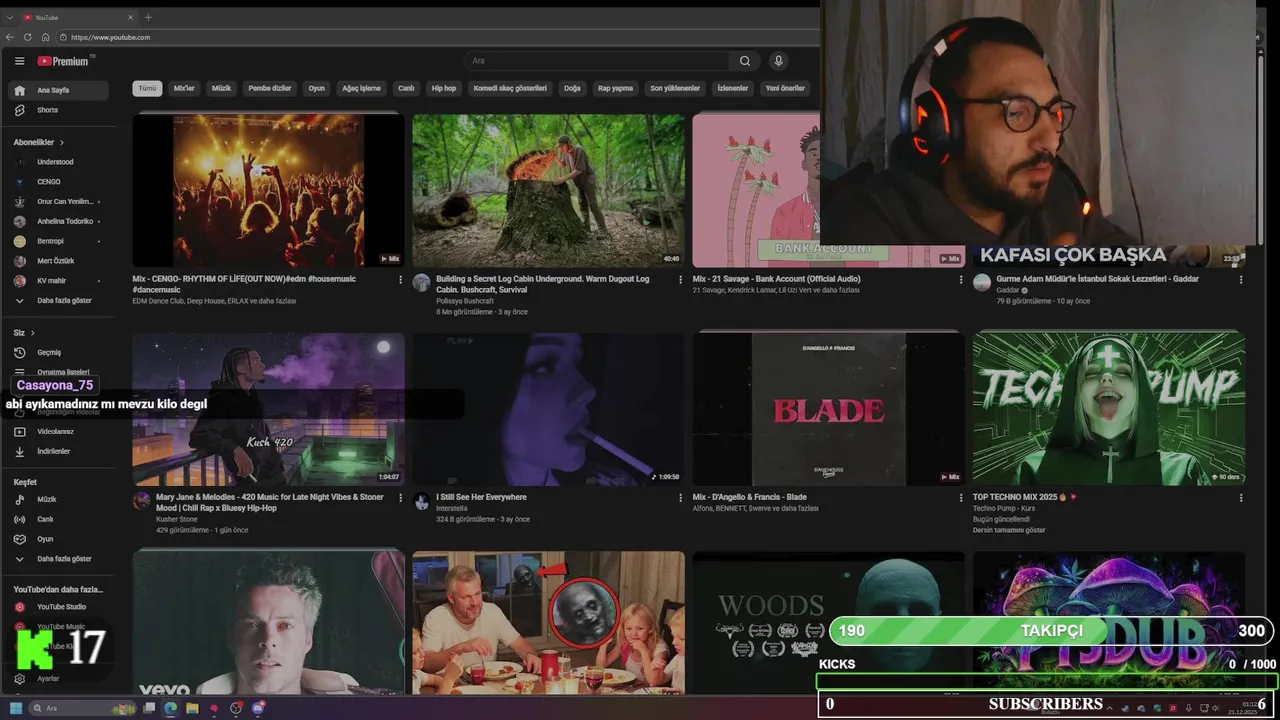Open Edge browser on taskbar
1280x720 pixels.
coord(170,708)
